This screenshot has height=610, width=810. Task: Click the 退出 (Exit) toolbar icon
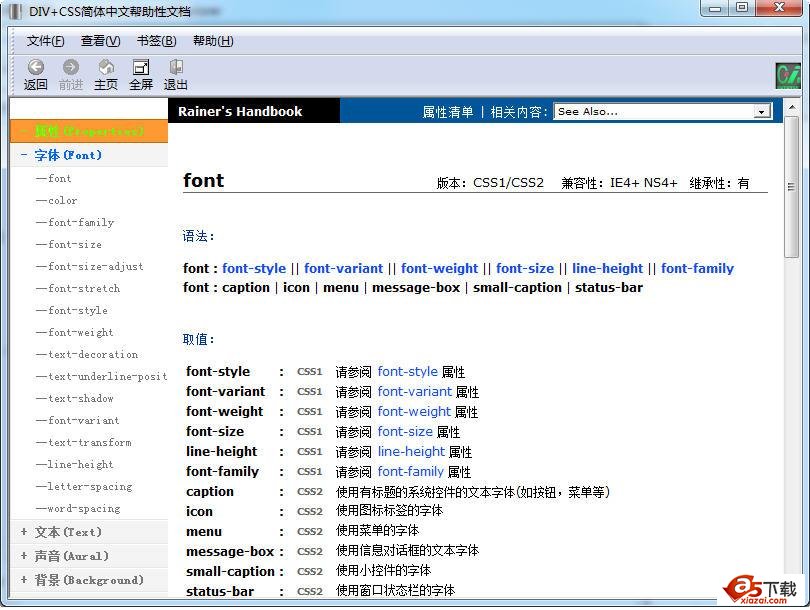click(175, 73)
